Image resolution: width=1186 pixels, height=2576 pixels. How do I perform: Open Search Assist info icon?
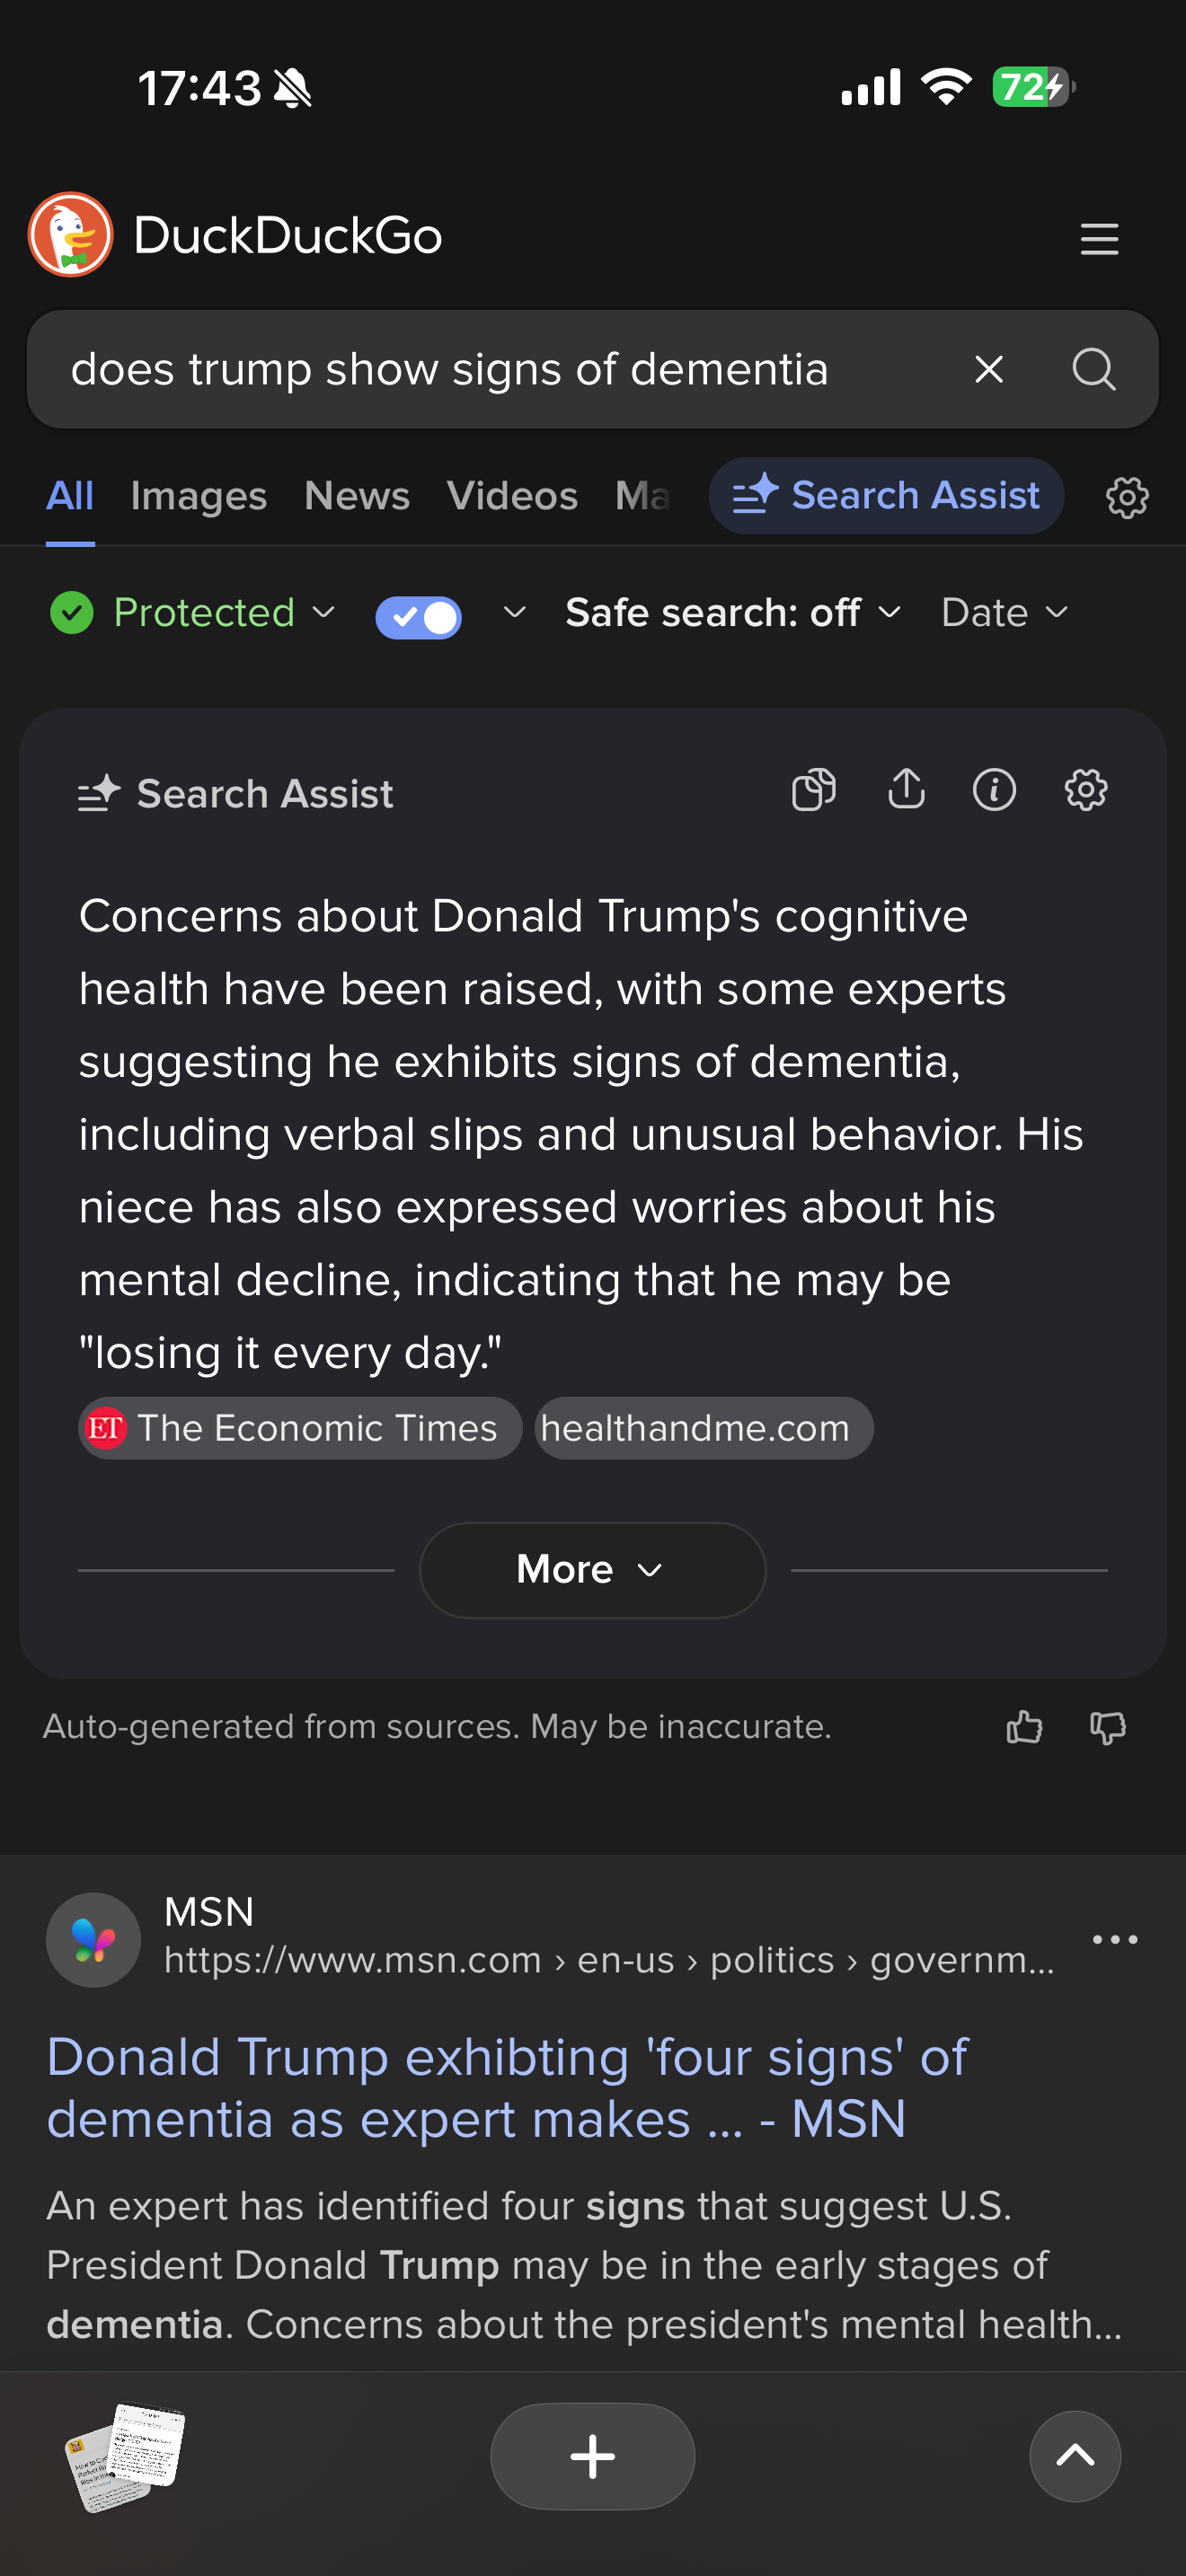tap(994, 790)
